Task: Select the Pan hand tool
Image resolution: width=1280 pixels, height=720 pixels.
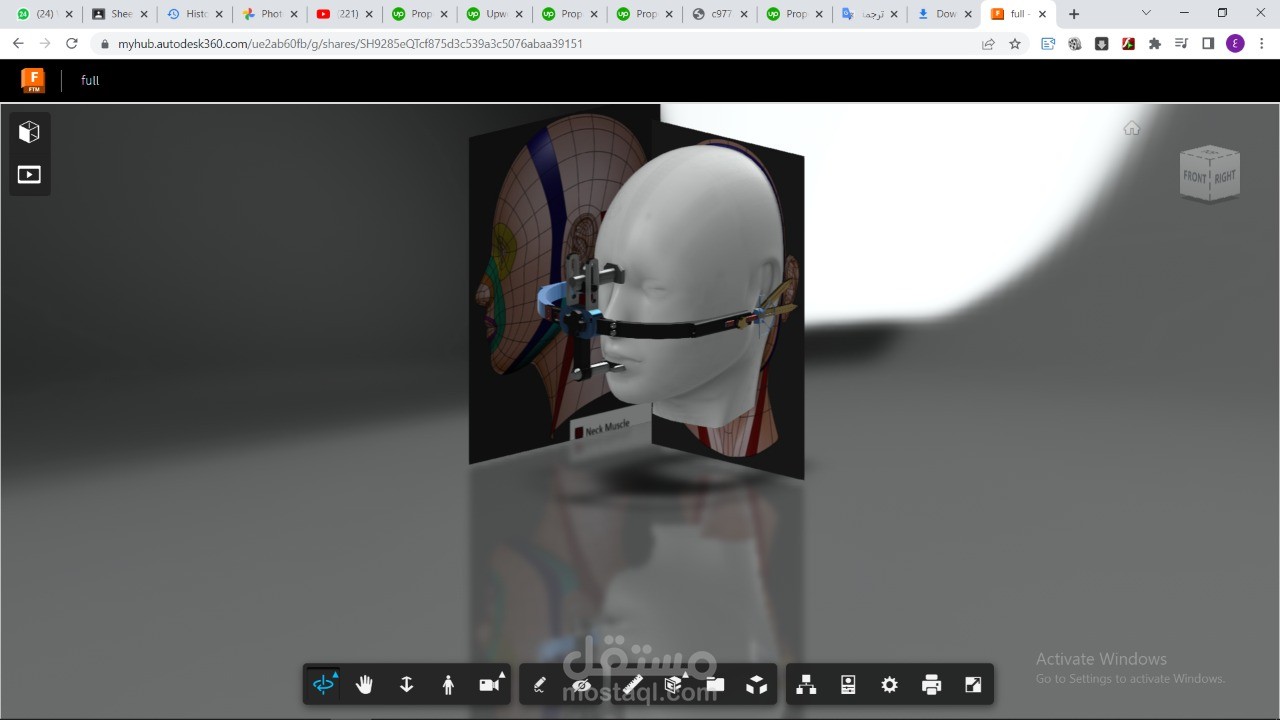Action: coord(365,685)
